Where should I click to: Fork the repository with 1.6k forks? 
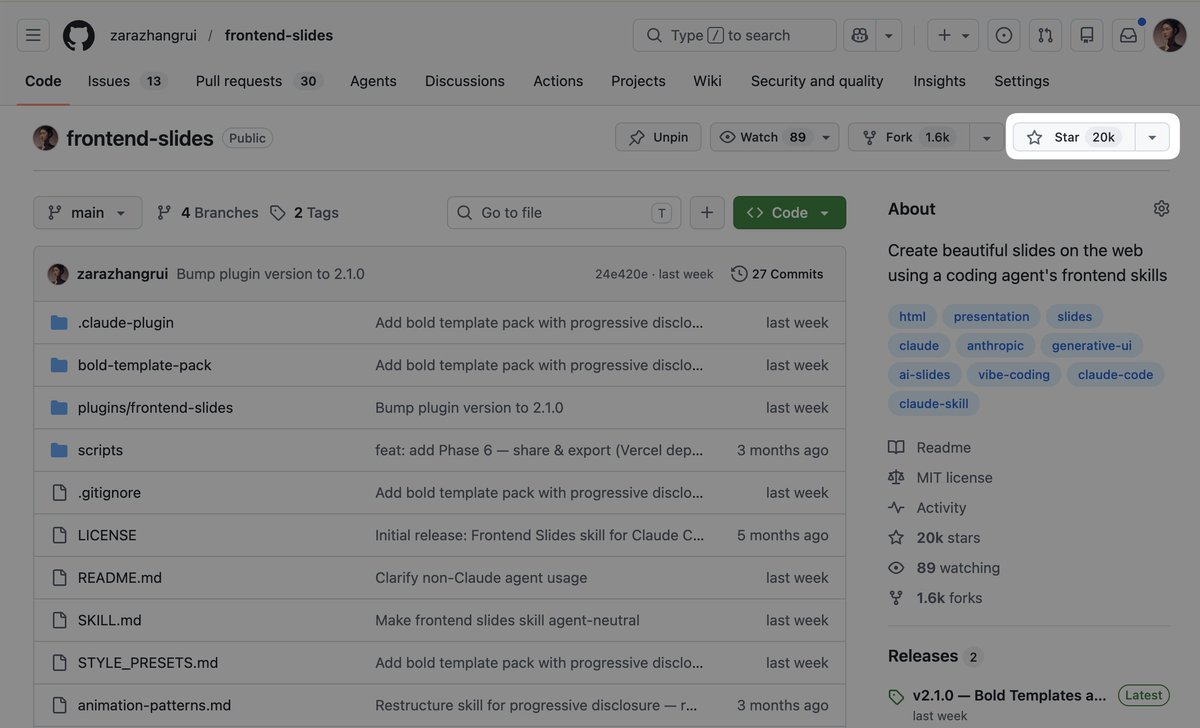(x=908, y=137)
